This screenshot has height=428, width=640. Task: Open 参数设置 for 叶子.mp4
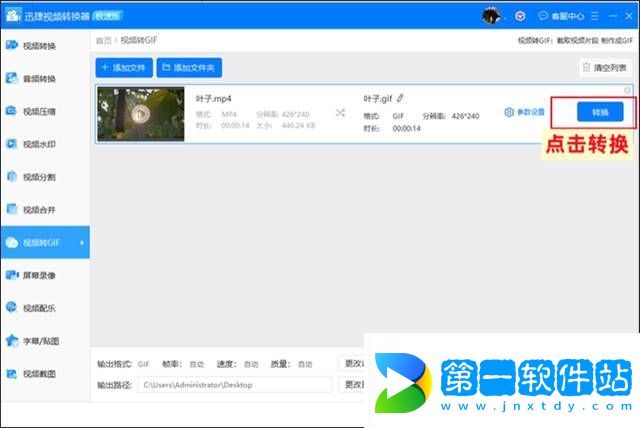pyautogui.click(x=524, y=112)
